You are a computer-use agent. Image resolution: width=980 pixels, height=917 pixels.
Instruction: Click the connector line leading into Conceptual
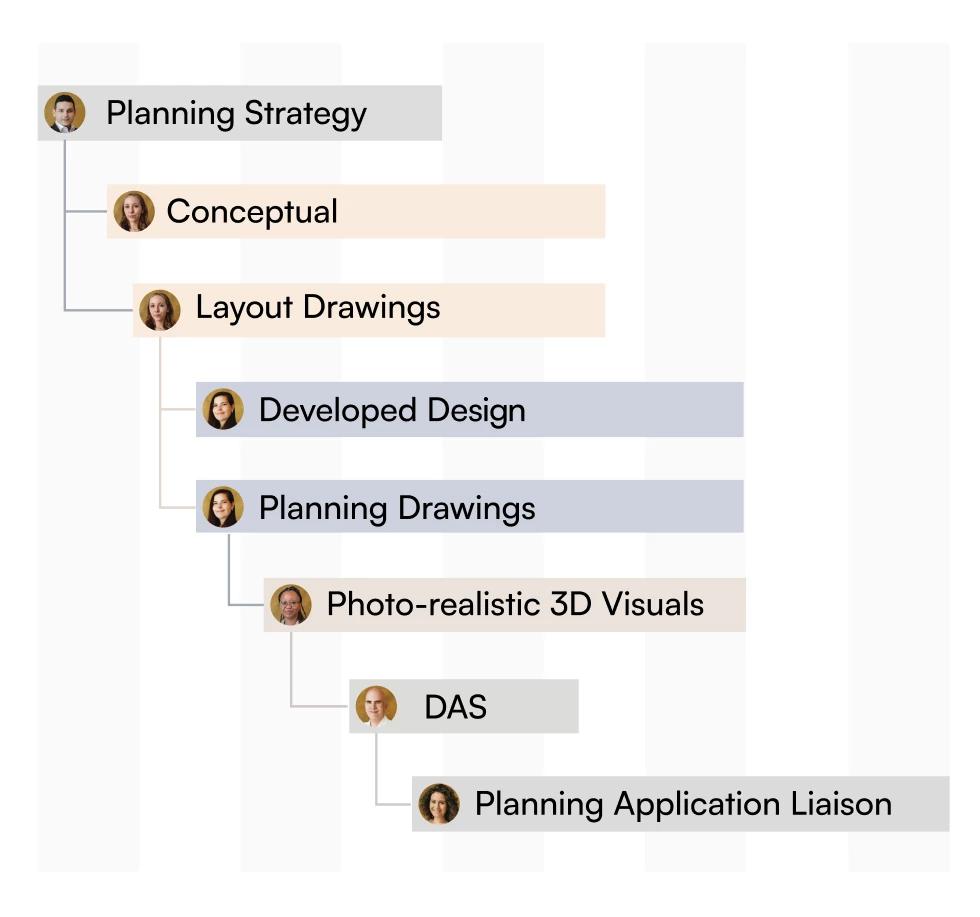(x=86, y=211)
